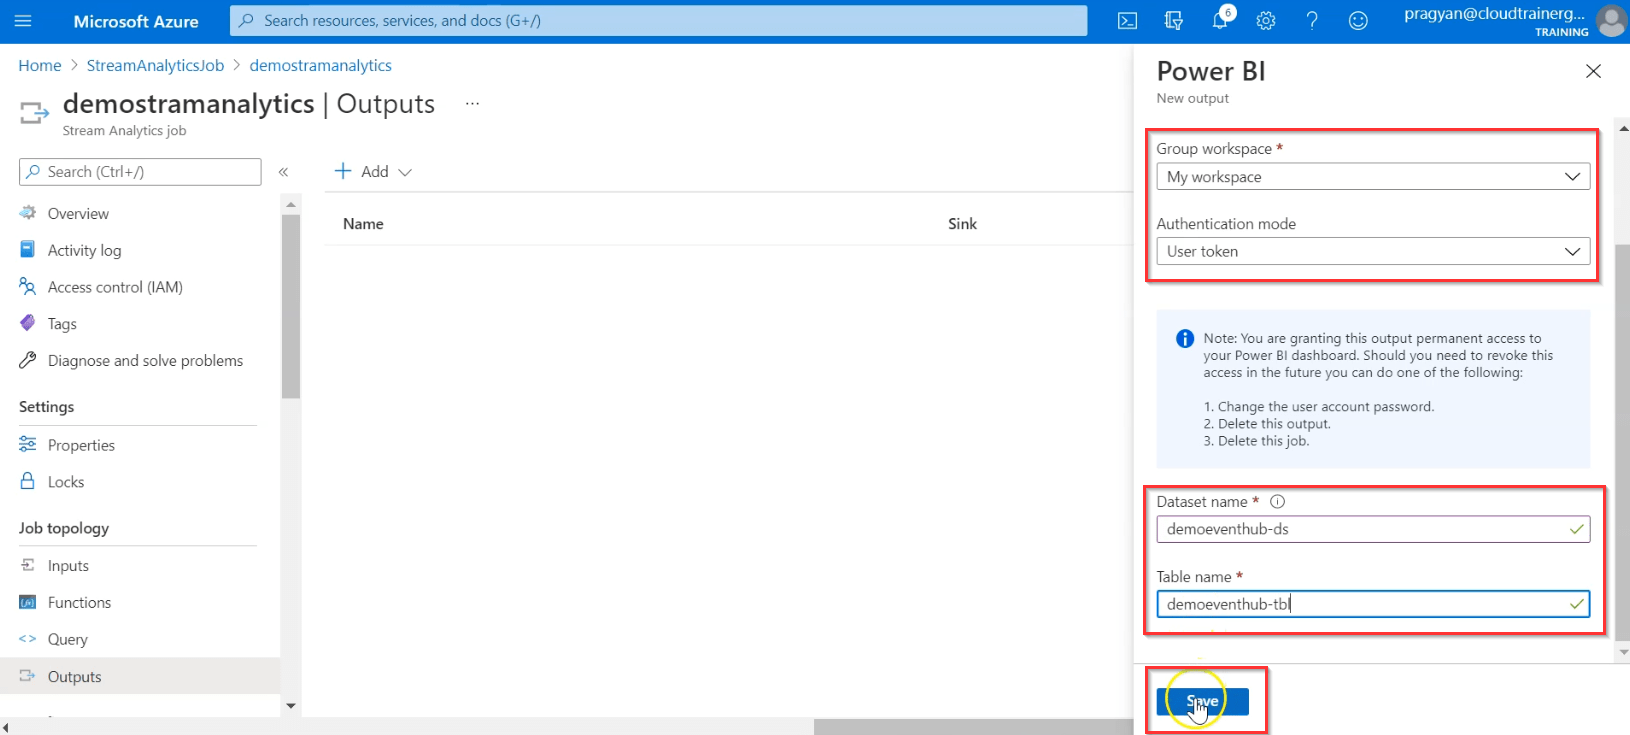The width and height of the screenshot is (1630, 735).
Task: Close the Power BI panel
Action: point(1593,71)
